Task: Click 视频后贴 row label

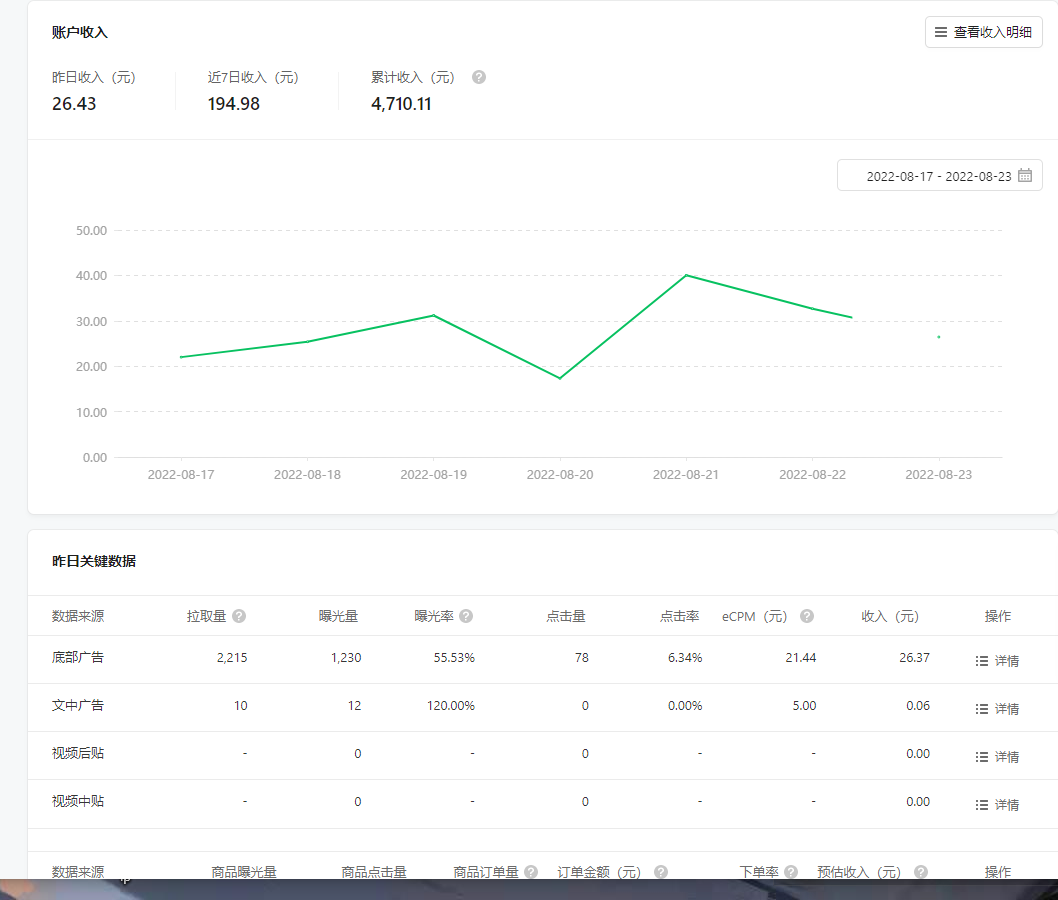Action: pyautogui.click(x=78, y=753)
